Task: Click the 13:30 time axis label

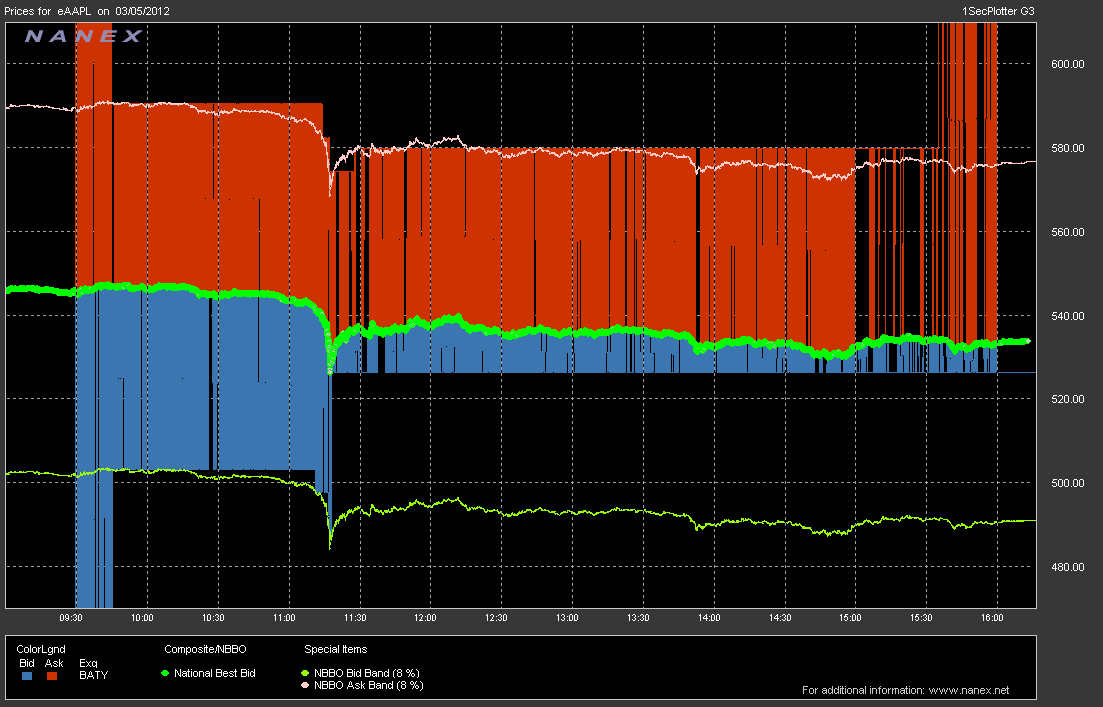Action: click(638, 618)
